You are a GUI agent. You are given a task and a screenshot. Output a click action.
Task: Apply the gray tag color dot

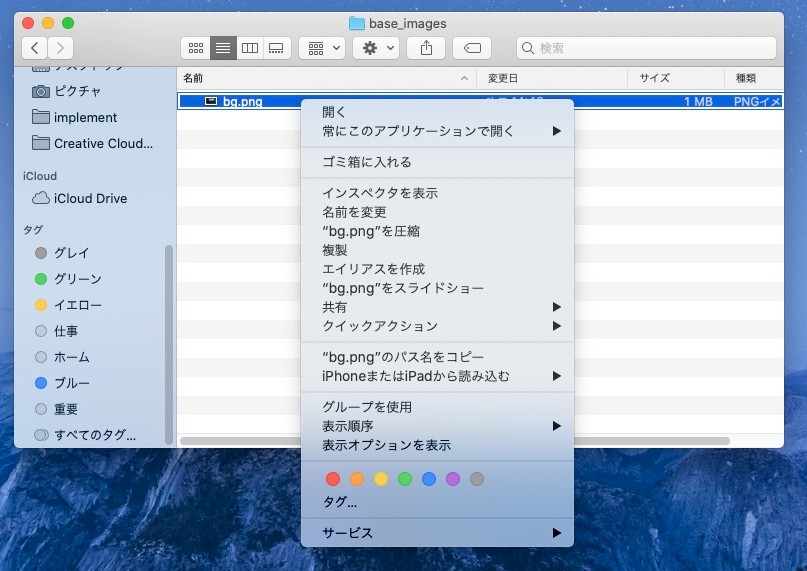(477, 479)
